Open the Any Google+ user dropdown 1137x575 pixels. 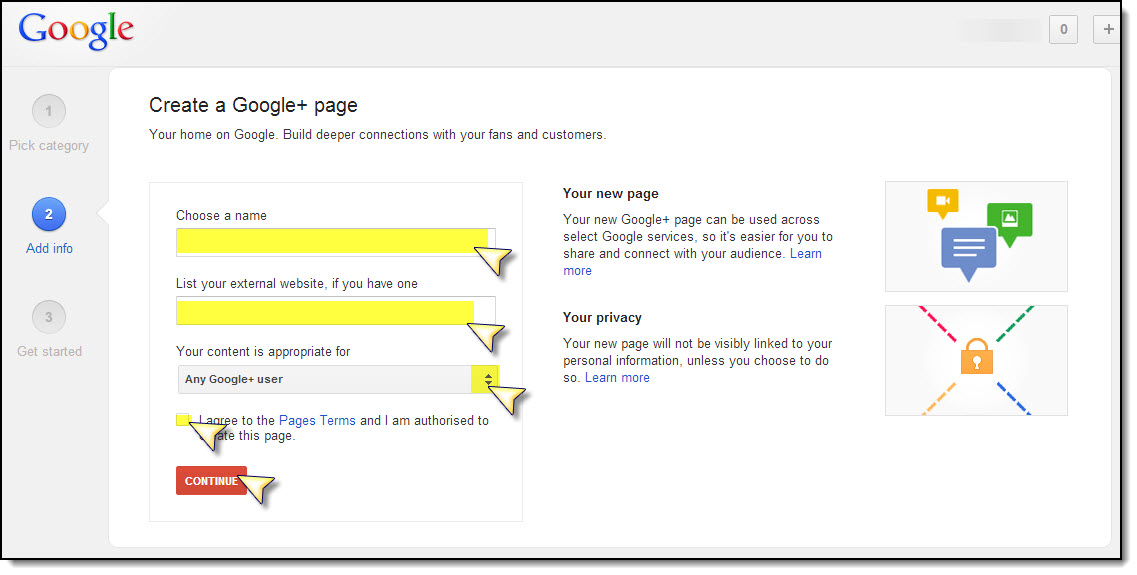coord(337,379)
